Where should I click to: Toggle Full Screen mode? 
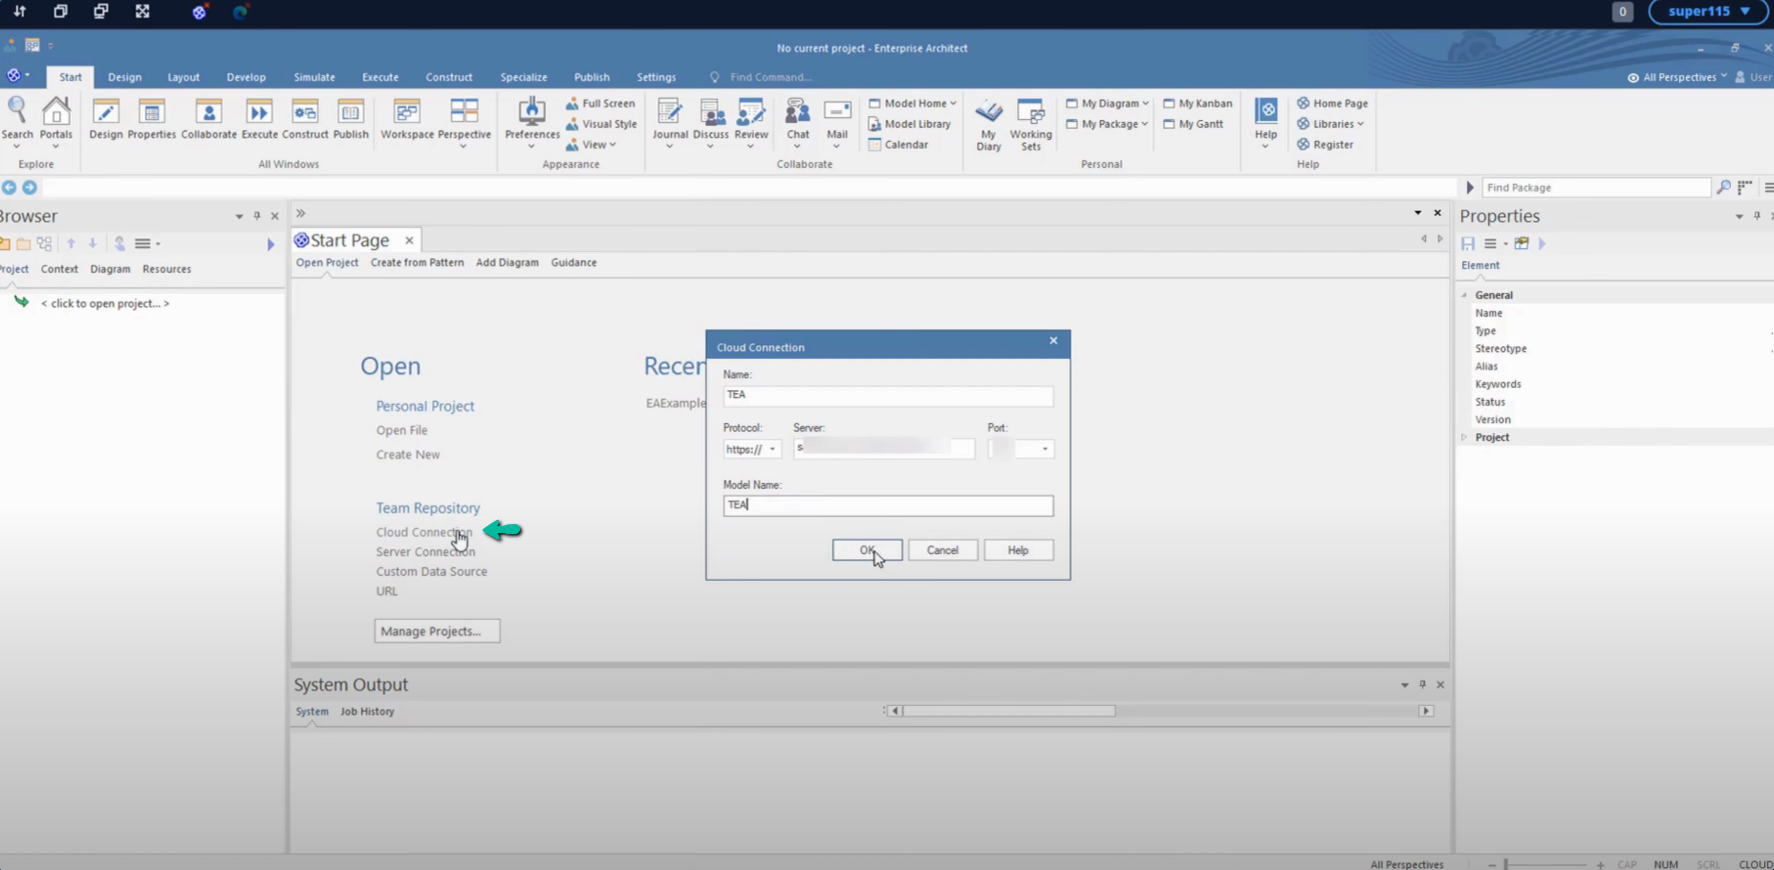click(600, 103)
